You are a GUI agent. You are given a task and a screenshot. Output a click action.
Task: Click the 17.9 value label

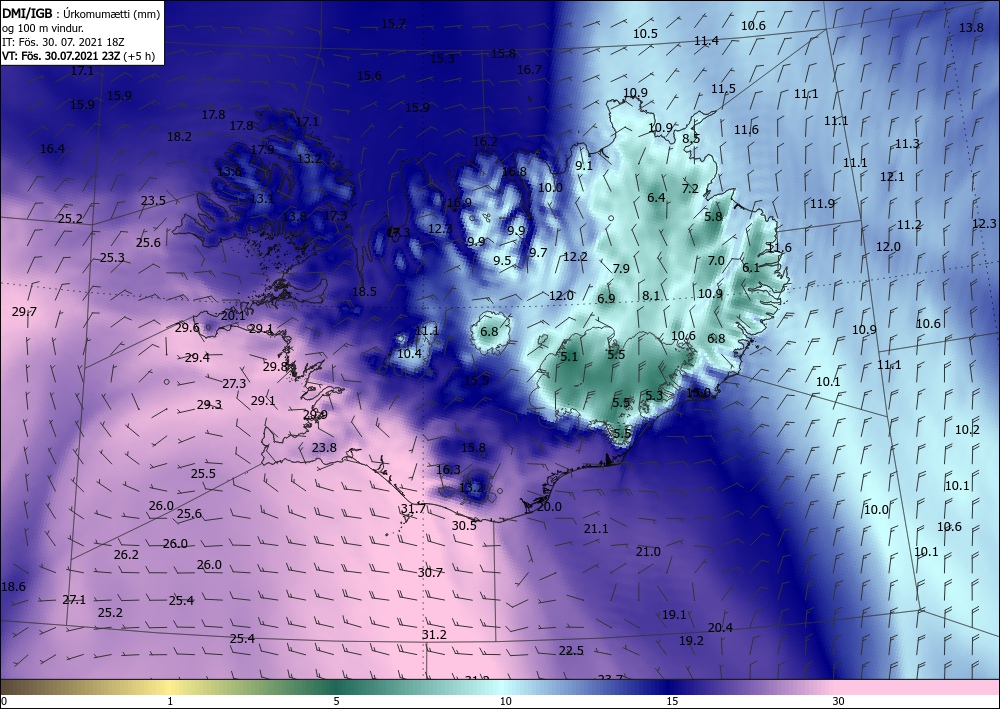pyautogui.click(x=262, y=149)
